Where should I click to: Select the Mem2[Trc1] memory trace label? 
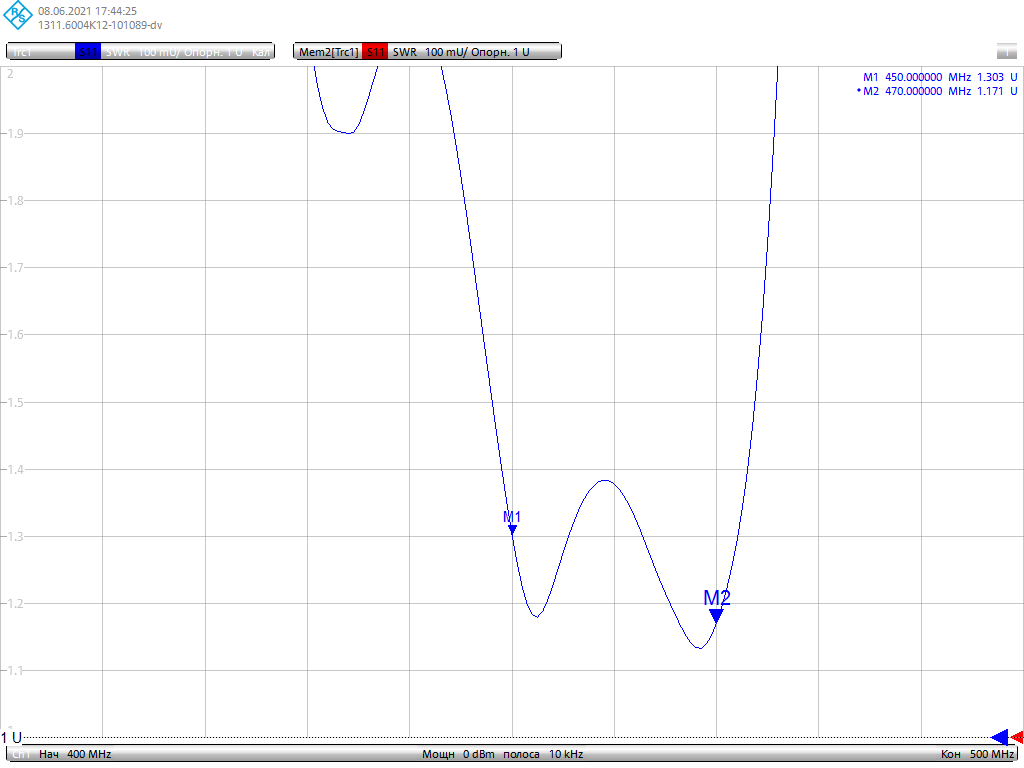click(x=328, y=52)
